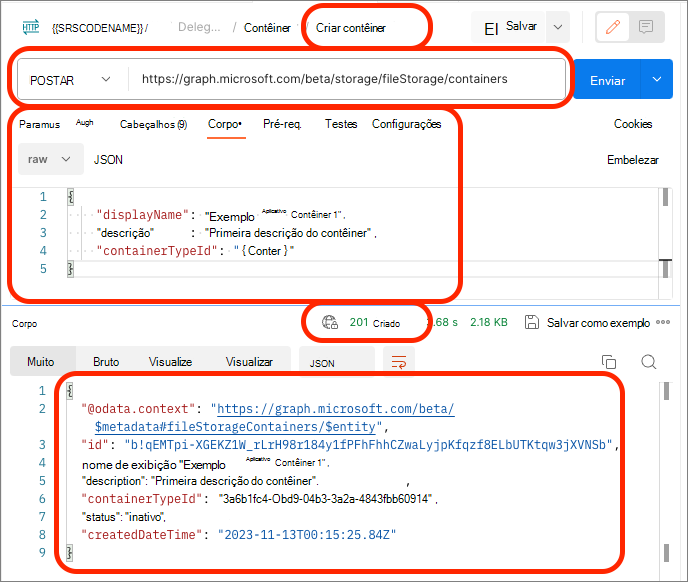Viewport: 688px width, 582px height.
Task: Open the more options ellipsis menu
Action: pyautogui.click(x=663, y=323)
